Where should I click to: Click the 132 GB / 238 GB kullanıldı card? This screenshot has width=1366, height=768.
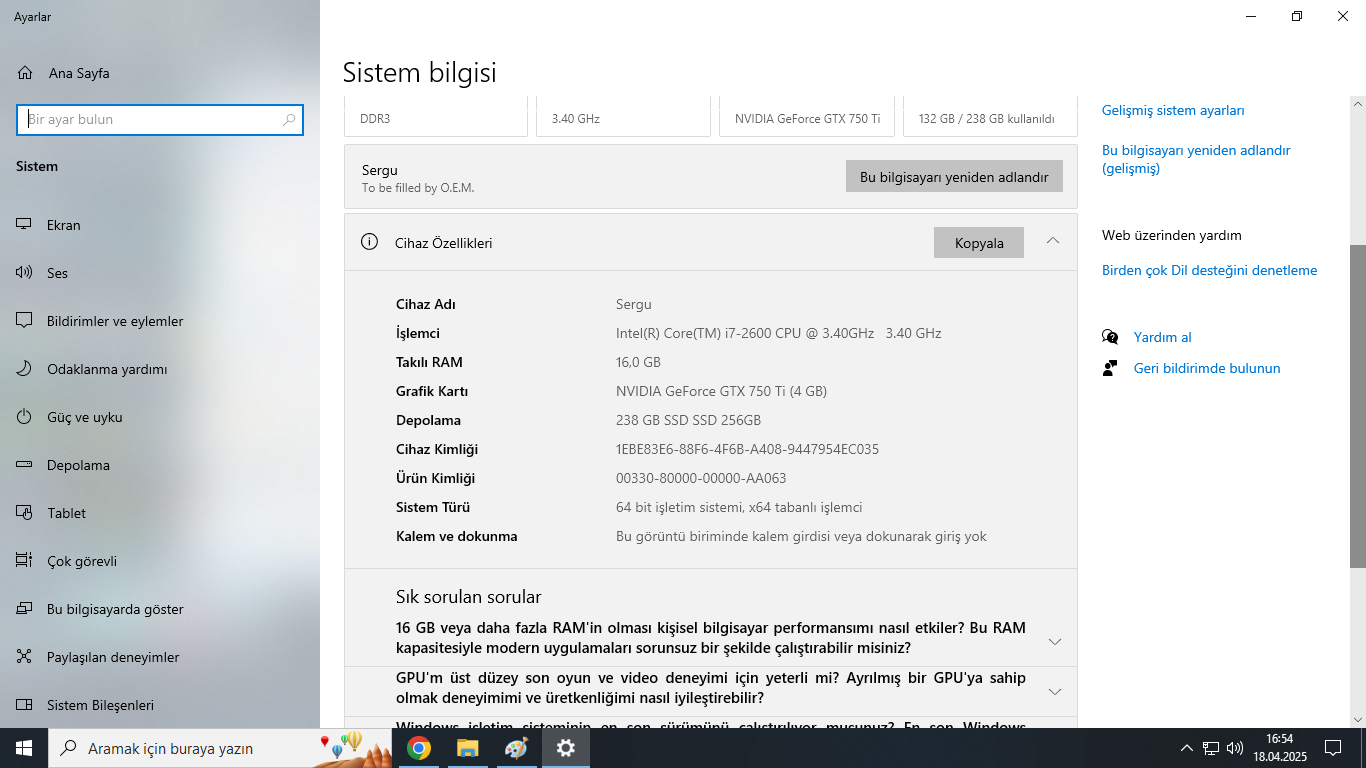(990, 116)
